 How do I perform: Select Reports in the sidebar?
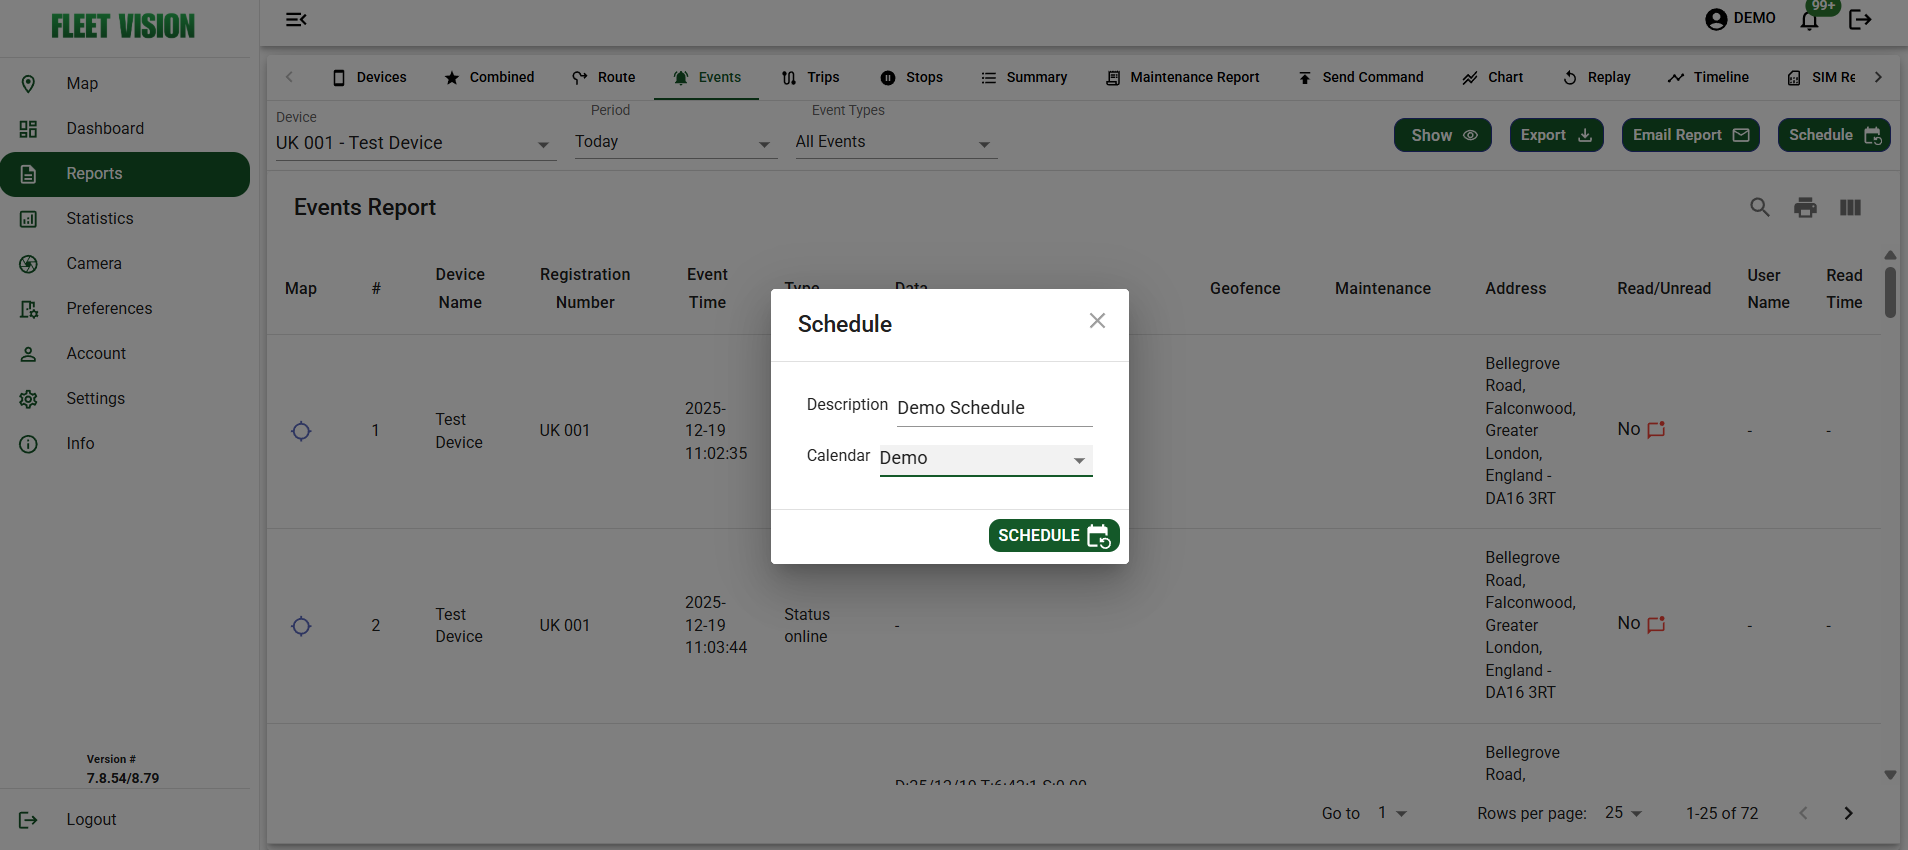pyautogui.click(x=125, y=174)
